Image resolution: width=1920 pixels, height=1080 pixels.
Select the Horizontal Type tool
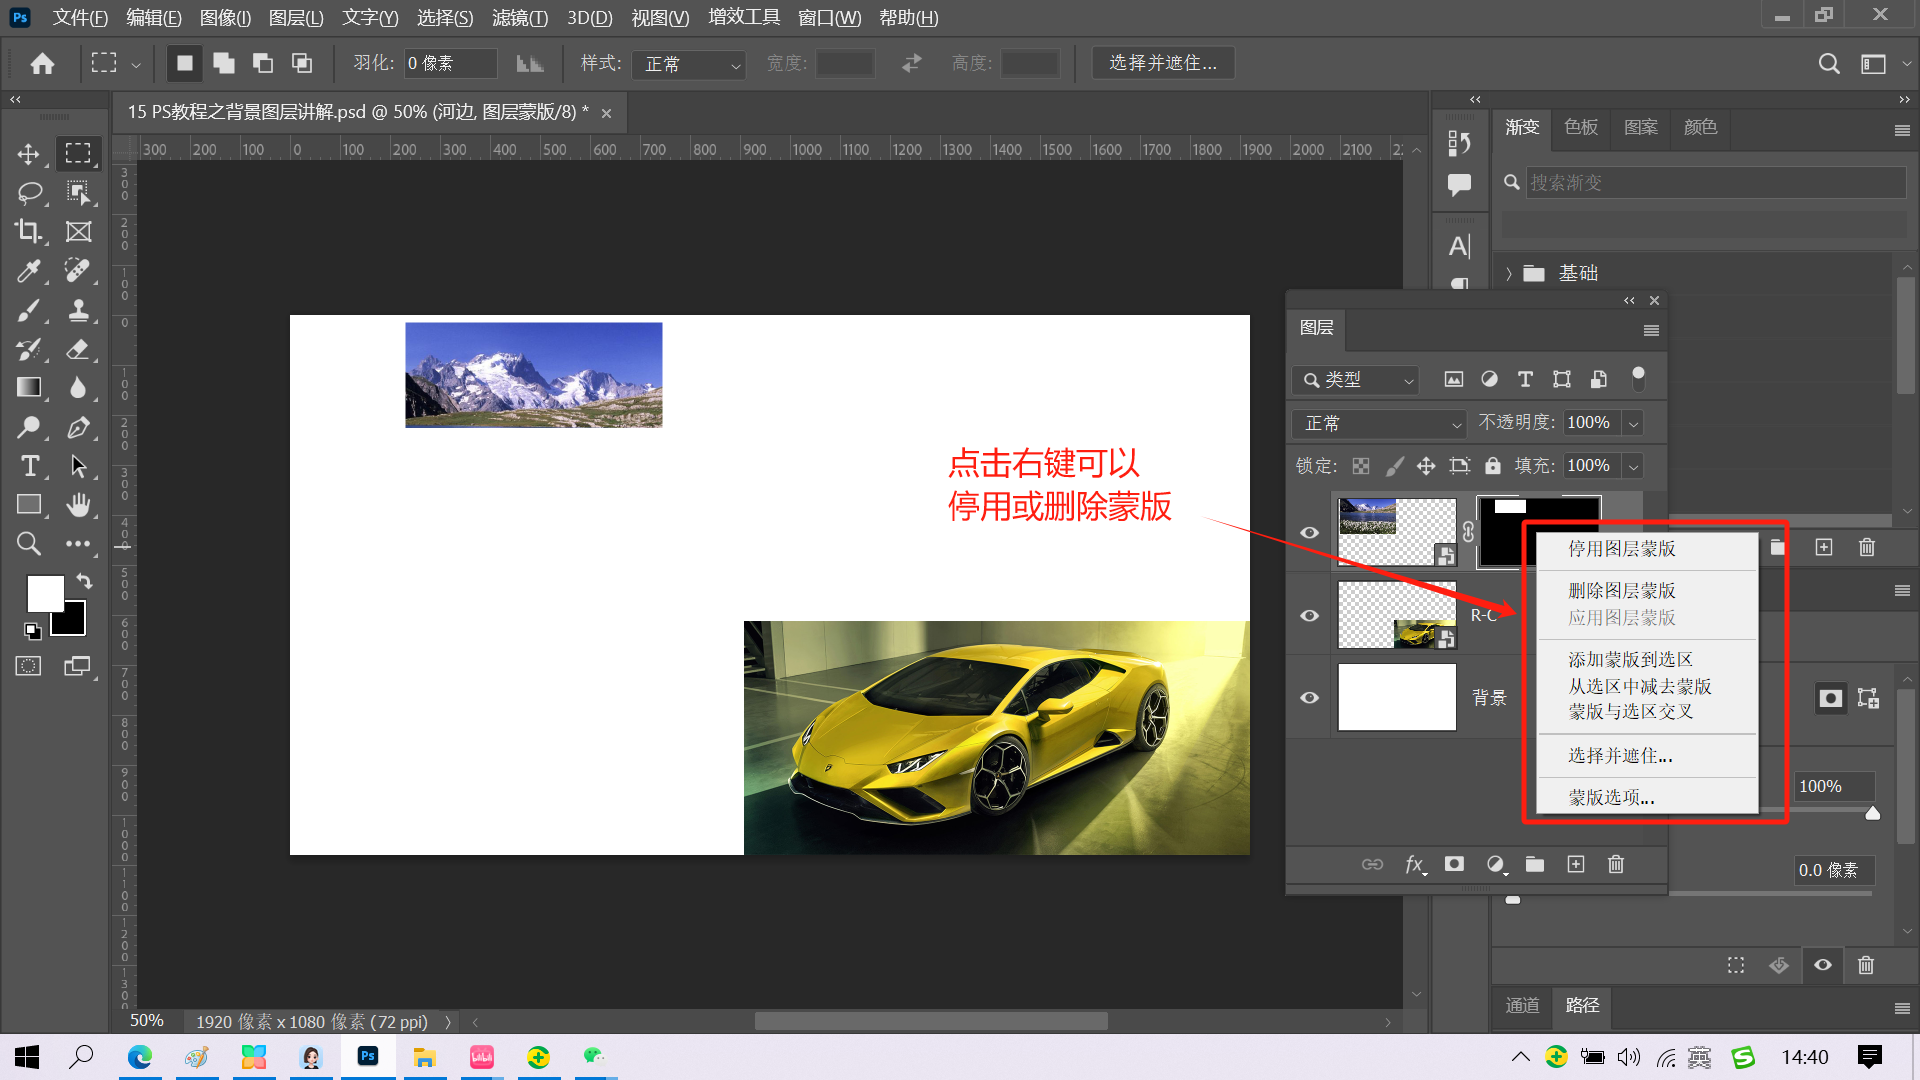click(29, 466)
